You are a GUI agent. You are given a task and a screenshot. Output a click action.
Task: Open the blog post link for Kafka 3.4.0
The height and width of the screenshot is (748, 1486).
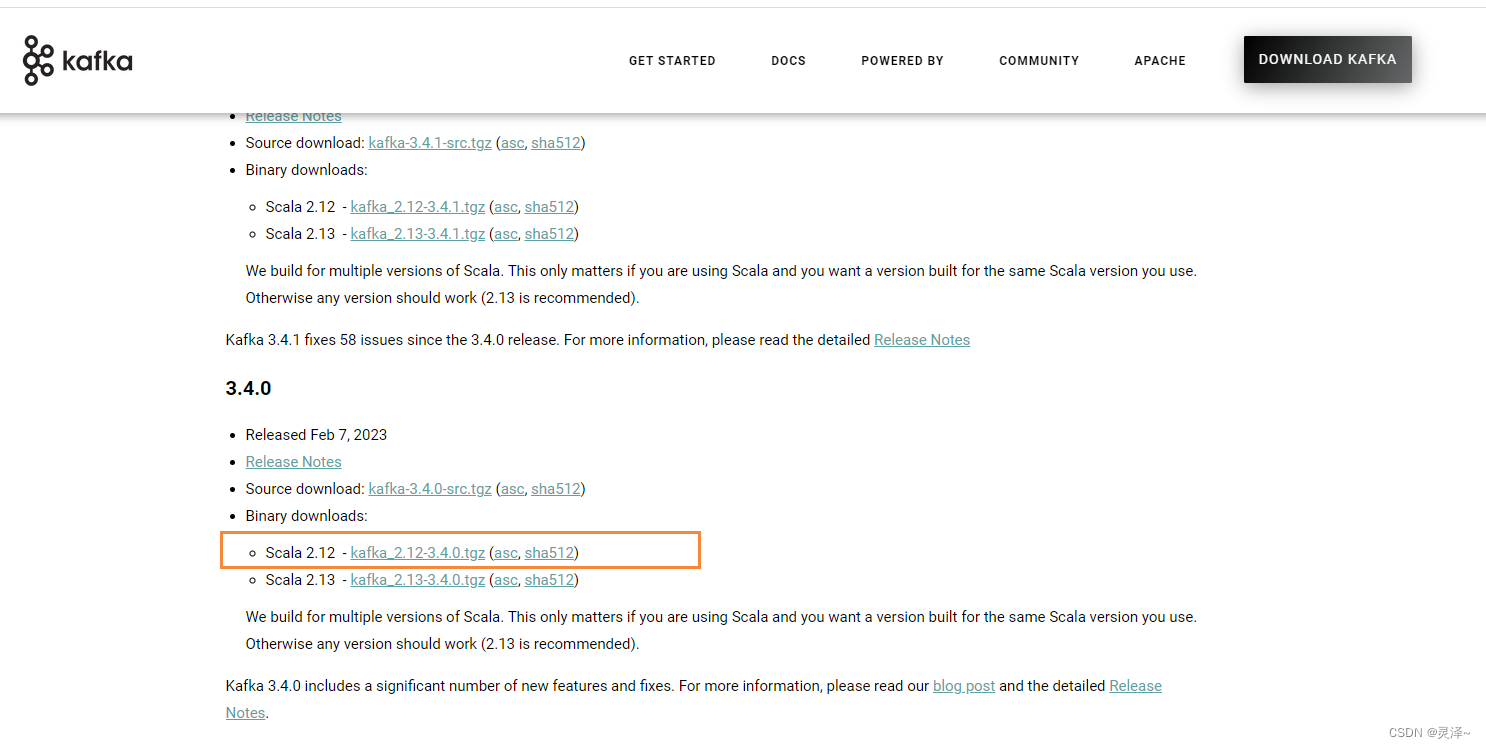tap(964, 686)
